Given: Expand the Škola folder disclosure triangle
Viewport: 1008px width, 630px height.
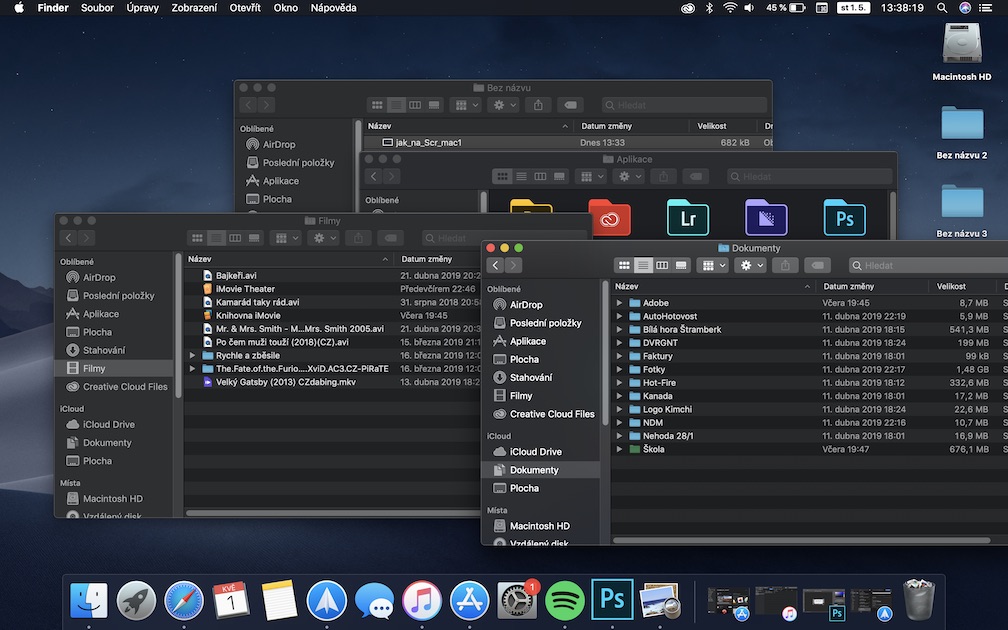Looking at the screenshot, I should [620, 450].
